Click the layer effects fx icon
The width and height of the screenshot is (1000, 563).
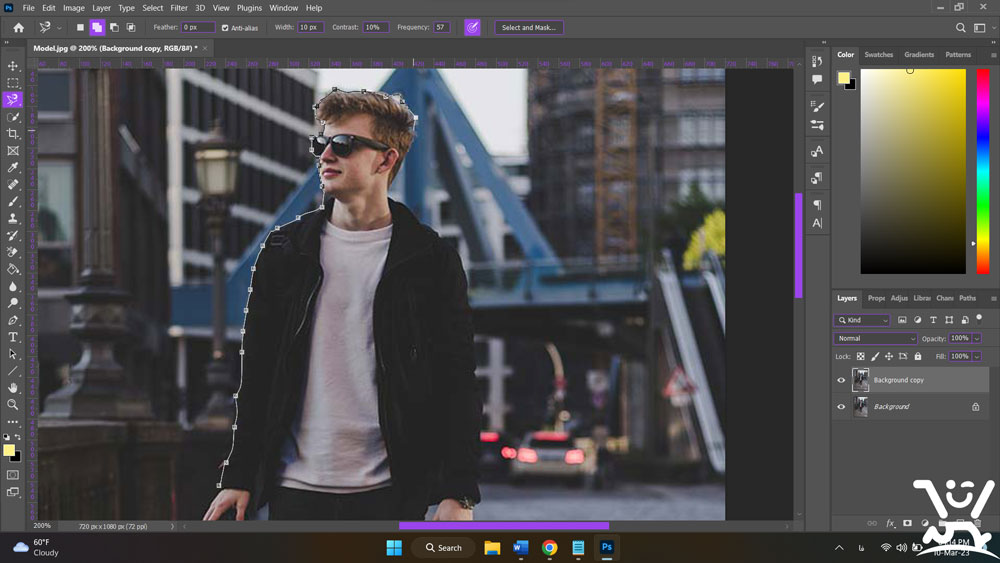(x=890, y=523)
